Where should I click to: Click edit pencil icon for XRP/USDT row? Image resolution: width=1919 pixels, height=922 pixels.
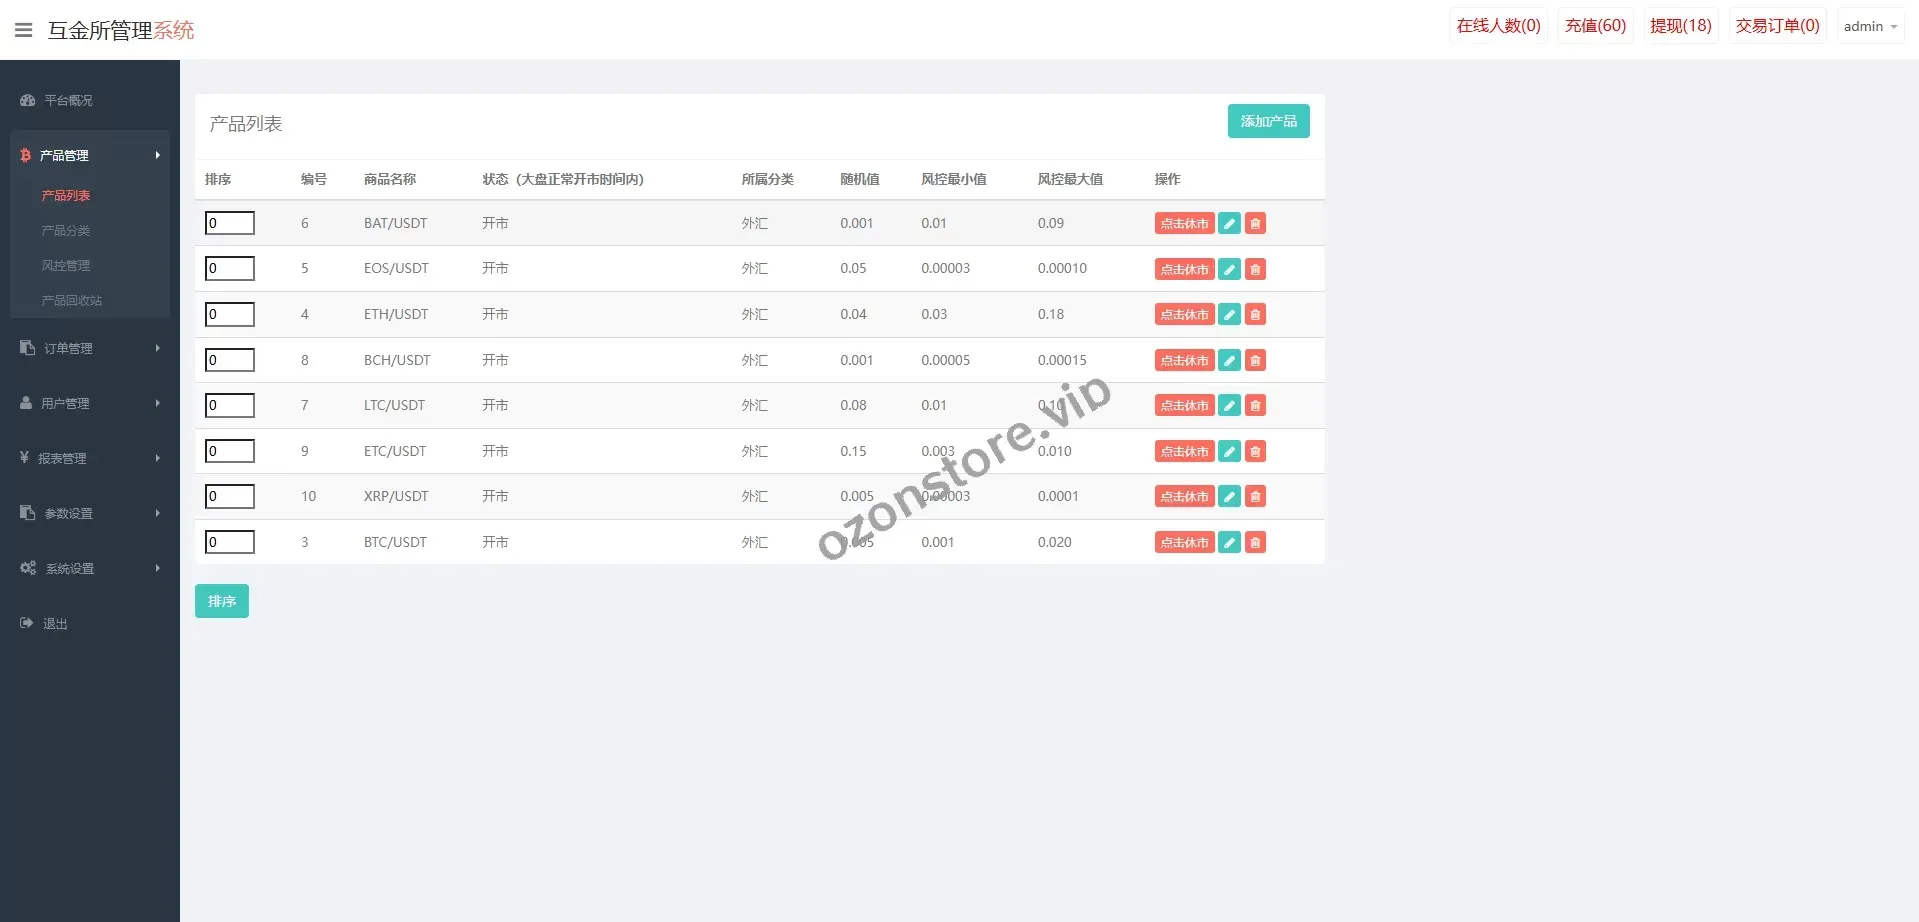click(x=1229, y=496)
